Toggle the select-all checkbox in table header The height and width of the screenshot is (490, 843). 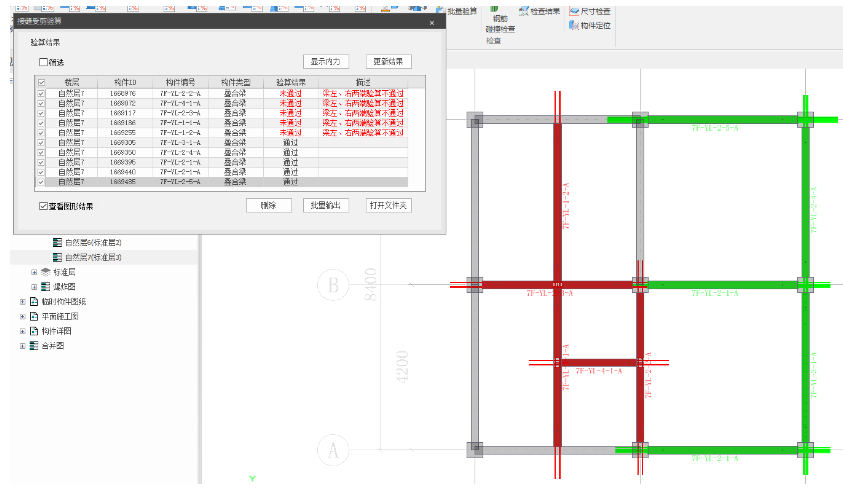click(41, 82)
